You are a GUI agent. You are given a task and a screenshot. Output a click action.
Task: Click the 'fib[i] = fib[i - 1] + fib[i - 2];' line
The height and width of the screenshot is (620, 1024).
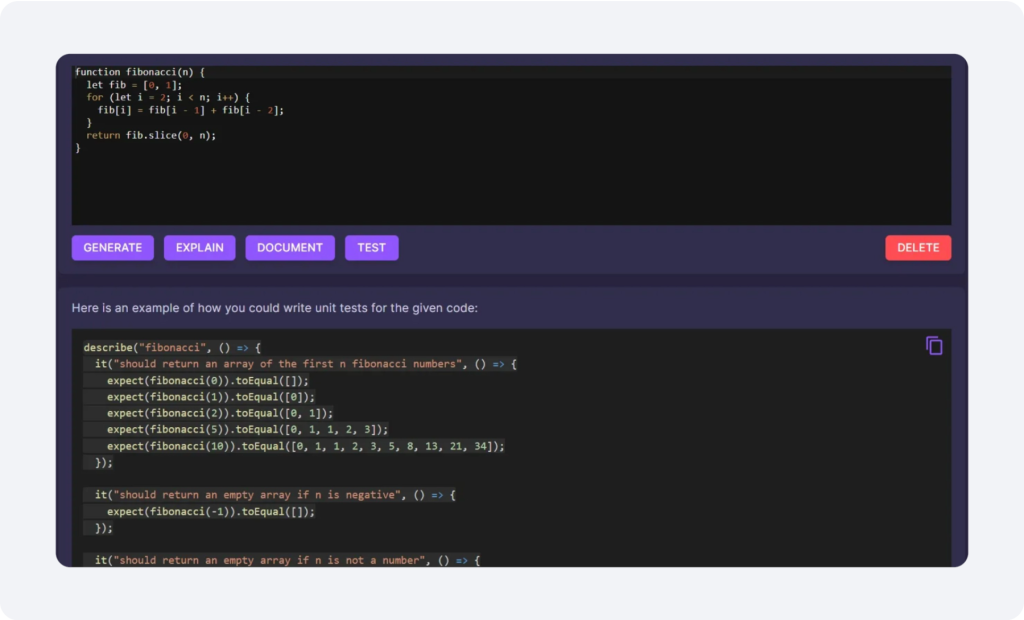(191, 110)
